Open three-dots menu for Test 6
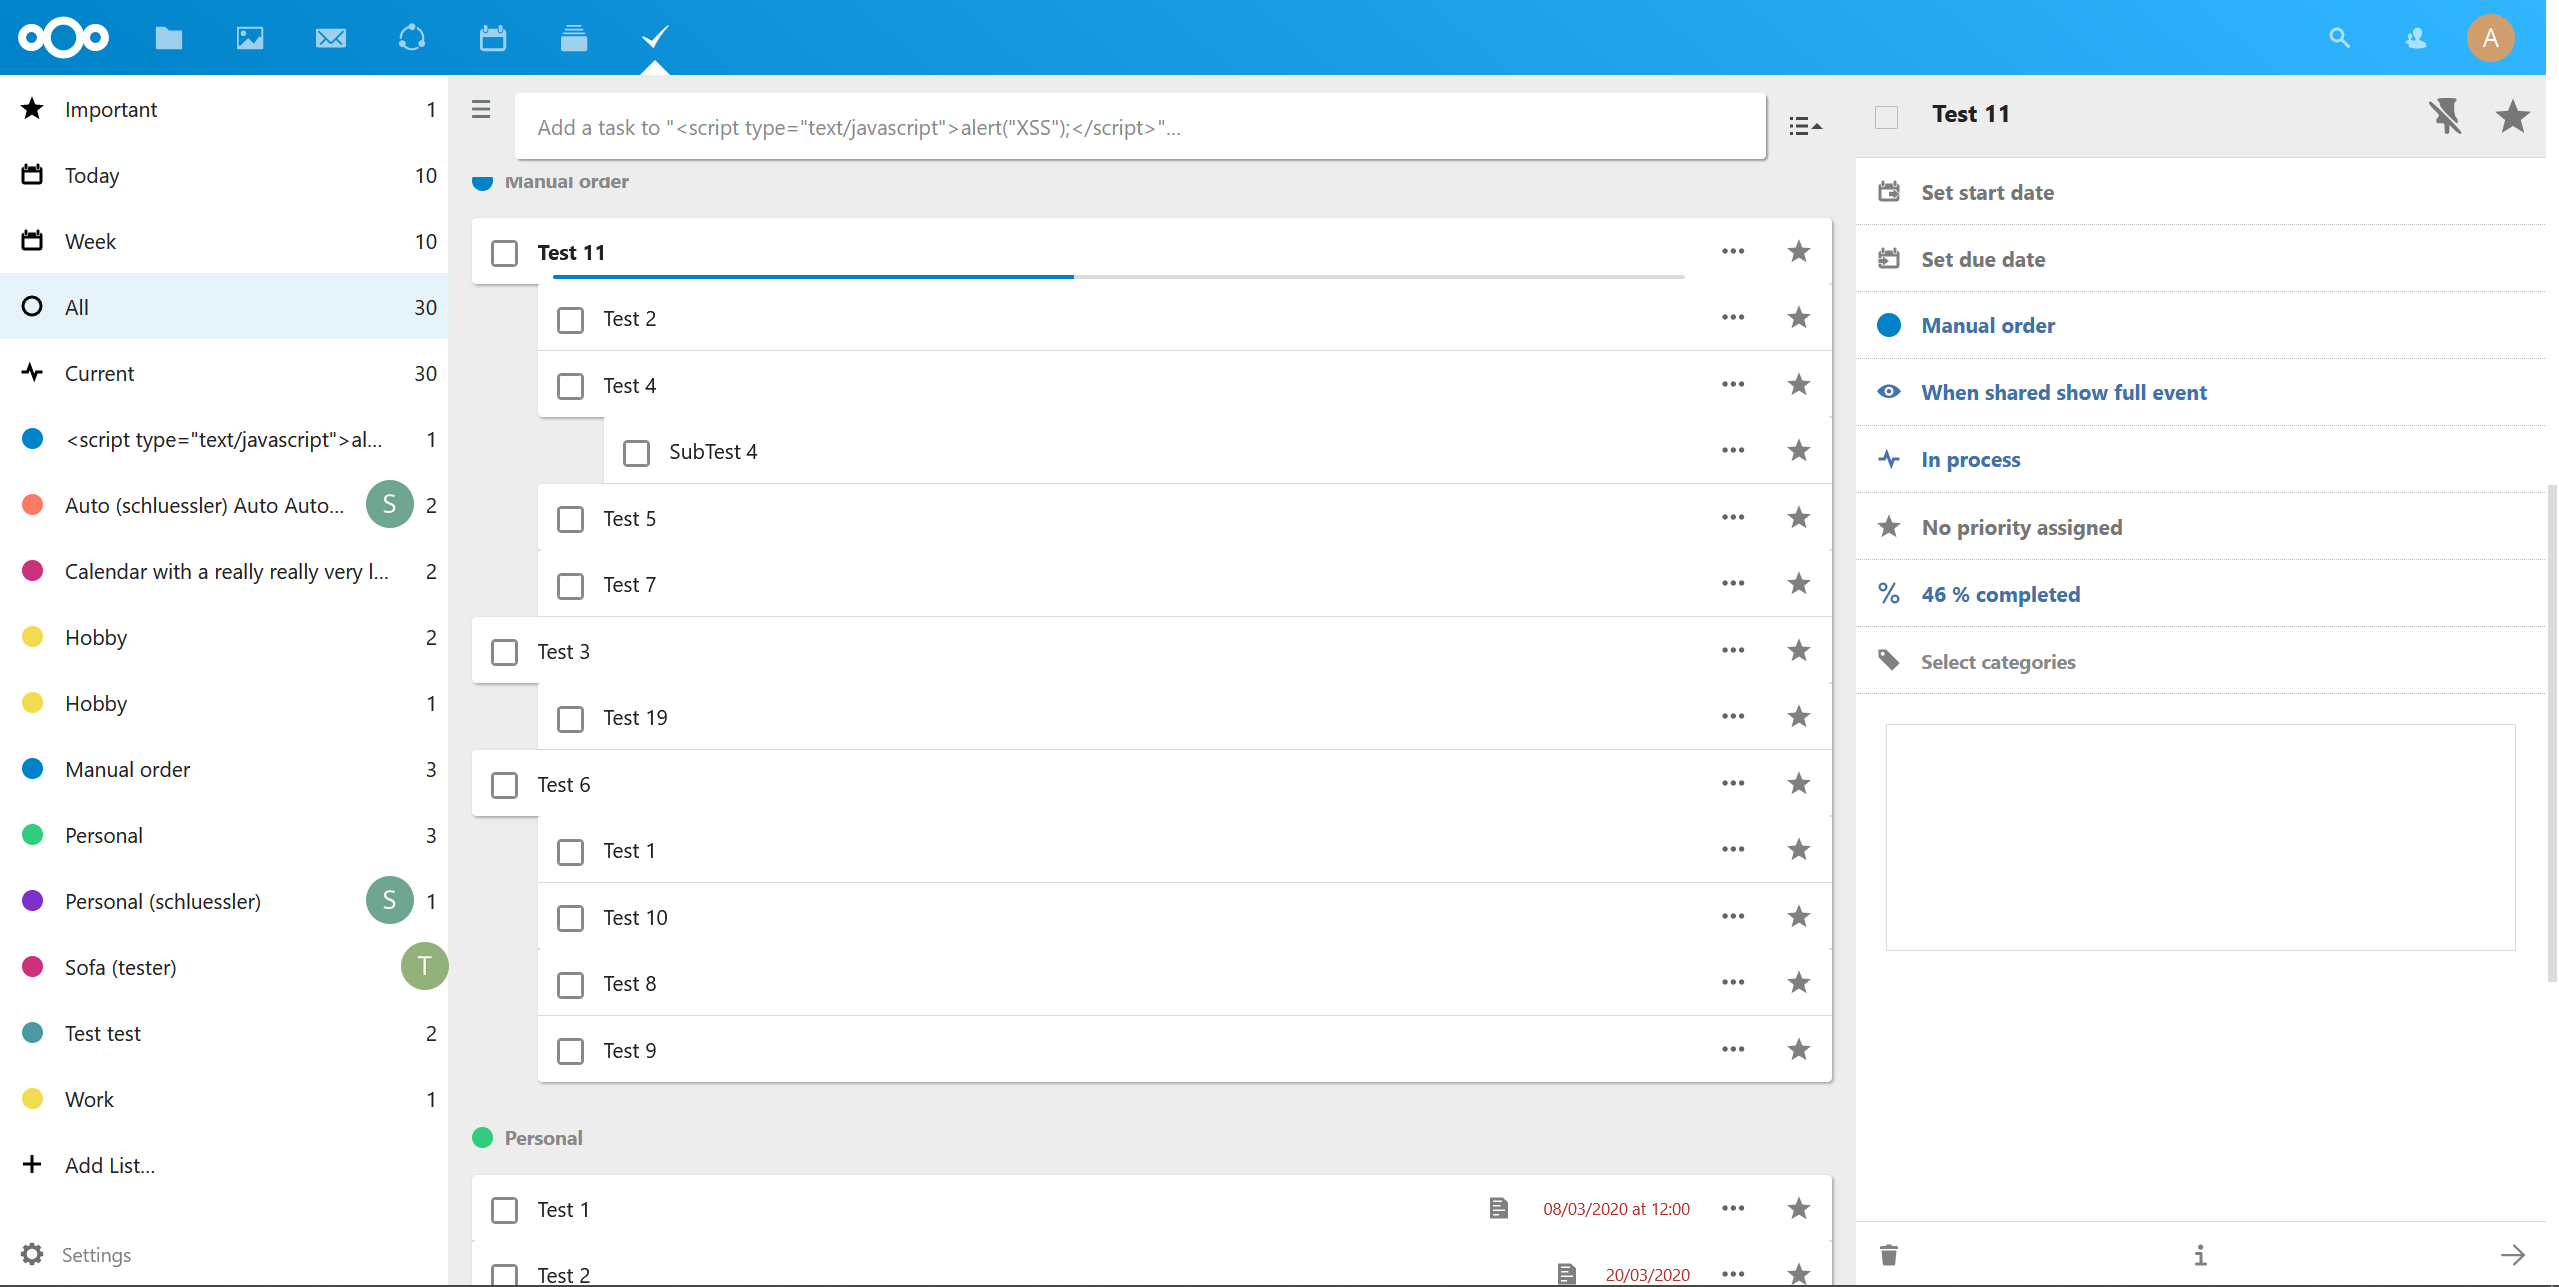This screenshot has height=1287, width=2559. (x=1733, y=784)
